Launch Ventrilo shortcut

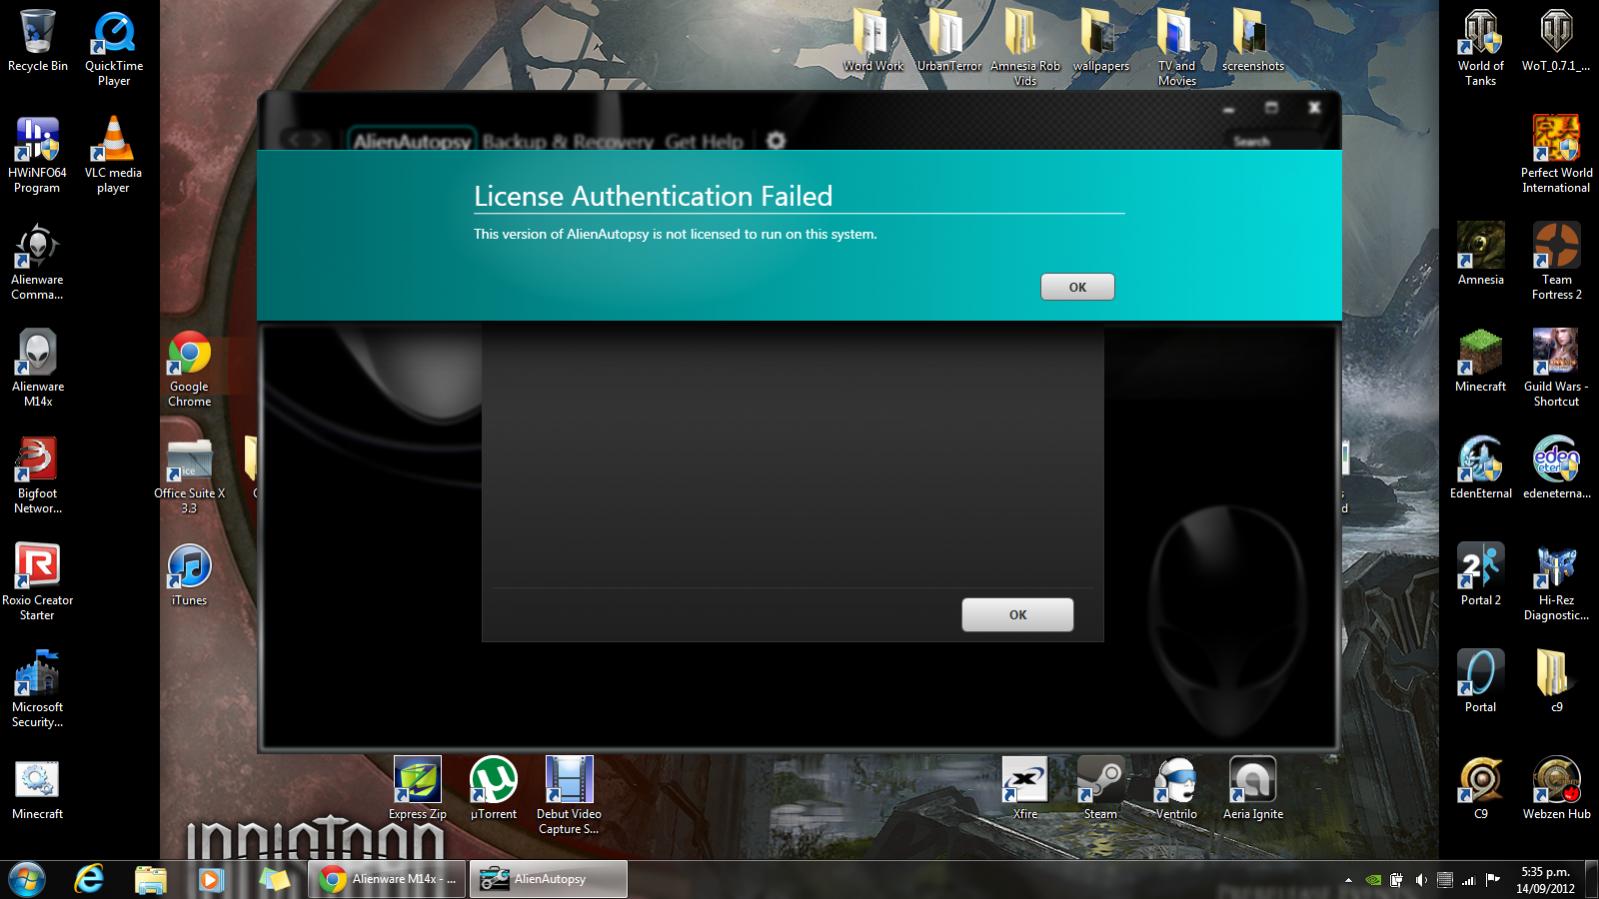click(1176, 790)
